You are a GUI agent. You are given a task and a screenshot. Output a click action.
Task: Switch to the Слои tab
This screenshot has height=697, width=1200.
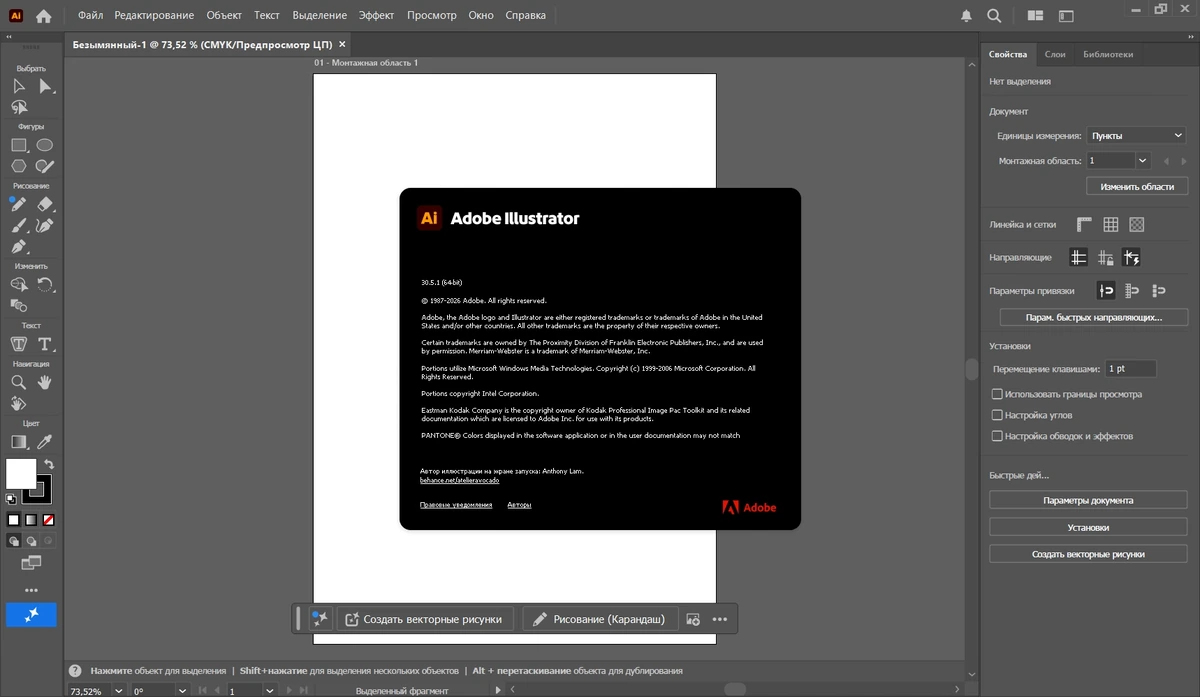[x=1054, y=54]
